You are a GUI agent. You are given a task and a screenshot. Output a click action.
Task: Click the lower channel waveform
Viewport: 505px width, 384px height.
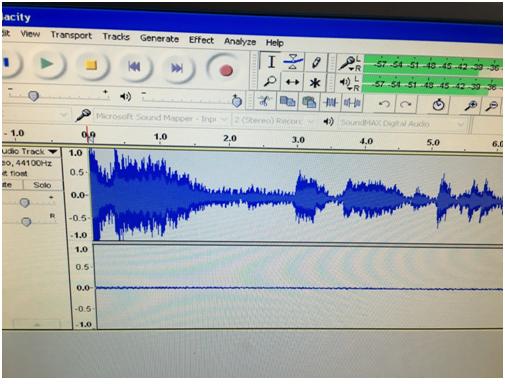(299, 287)
